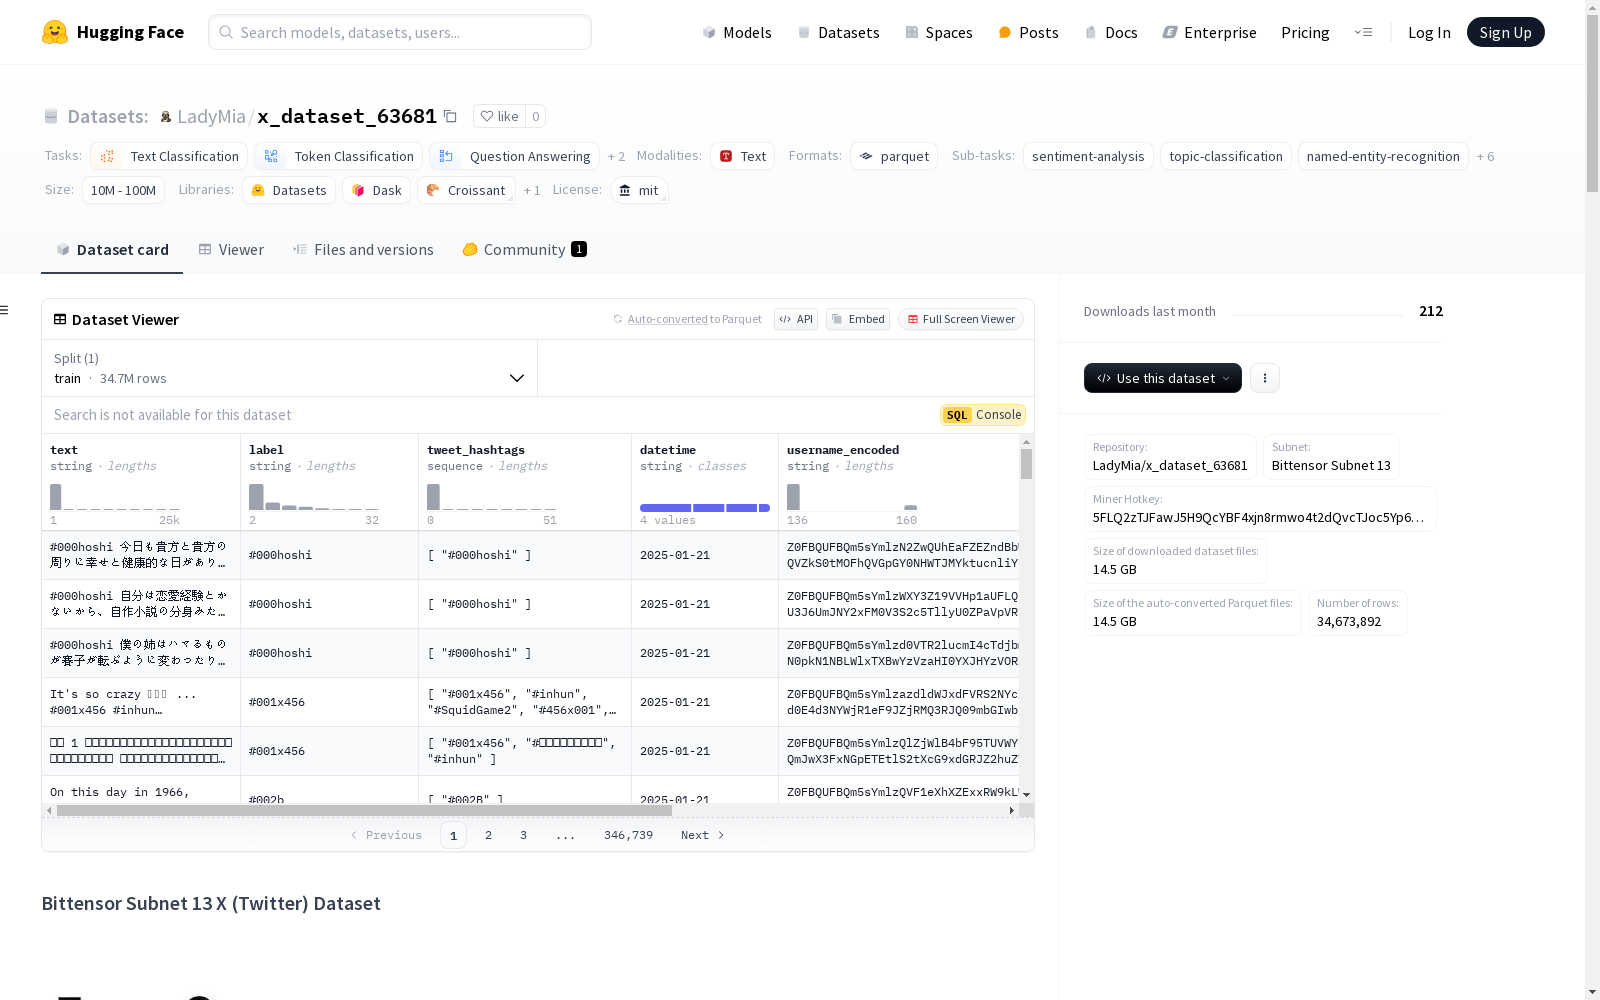This screenshot has width=1600, height=1000.
Task: Select the Croissant library tag
Action: click(466, 190)
